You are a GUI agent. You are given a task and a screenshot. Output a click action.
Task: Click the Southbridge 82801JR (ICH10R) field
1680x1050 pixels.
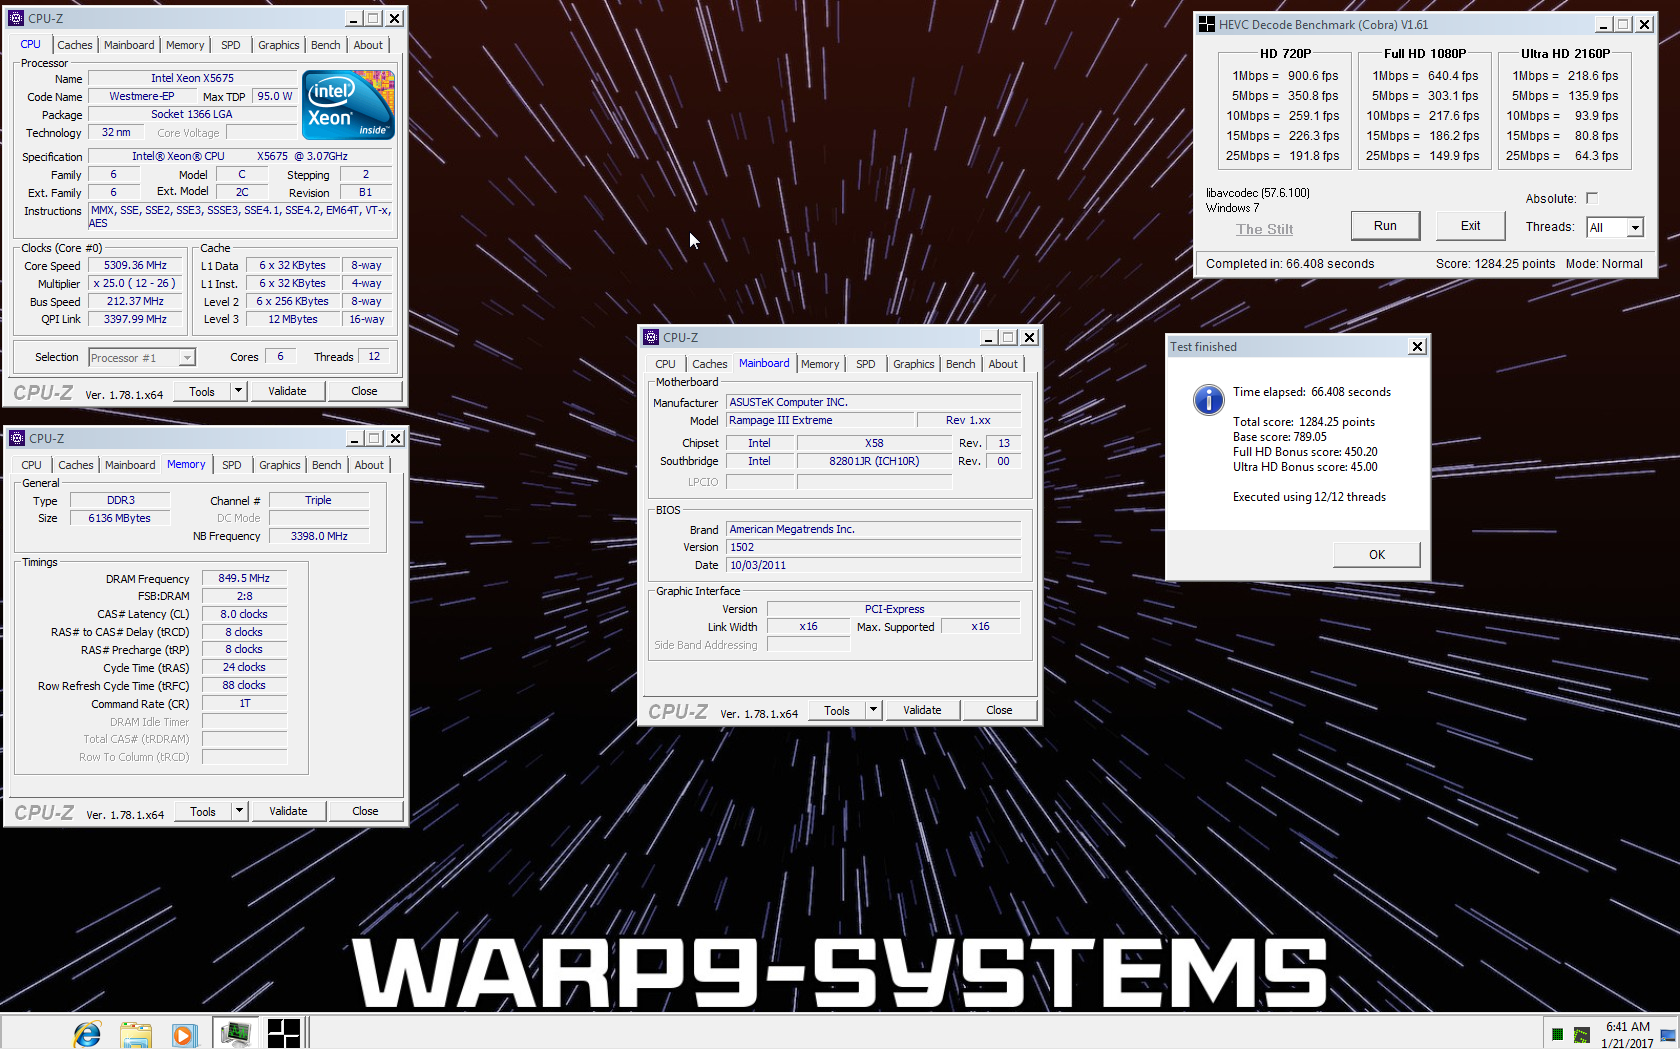tap(874, 461)
